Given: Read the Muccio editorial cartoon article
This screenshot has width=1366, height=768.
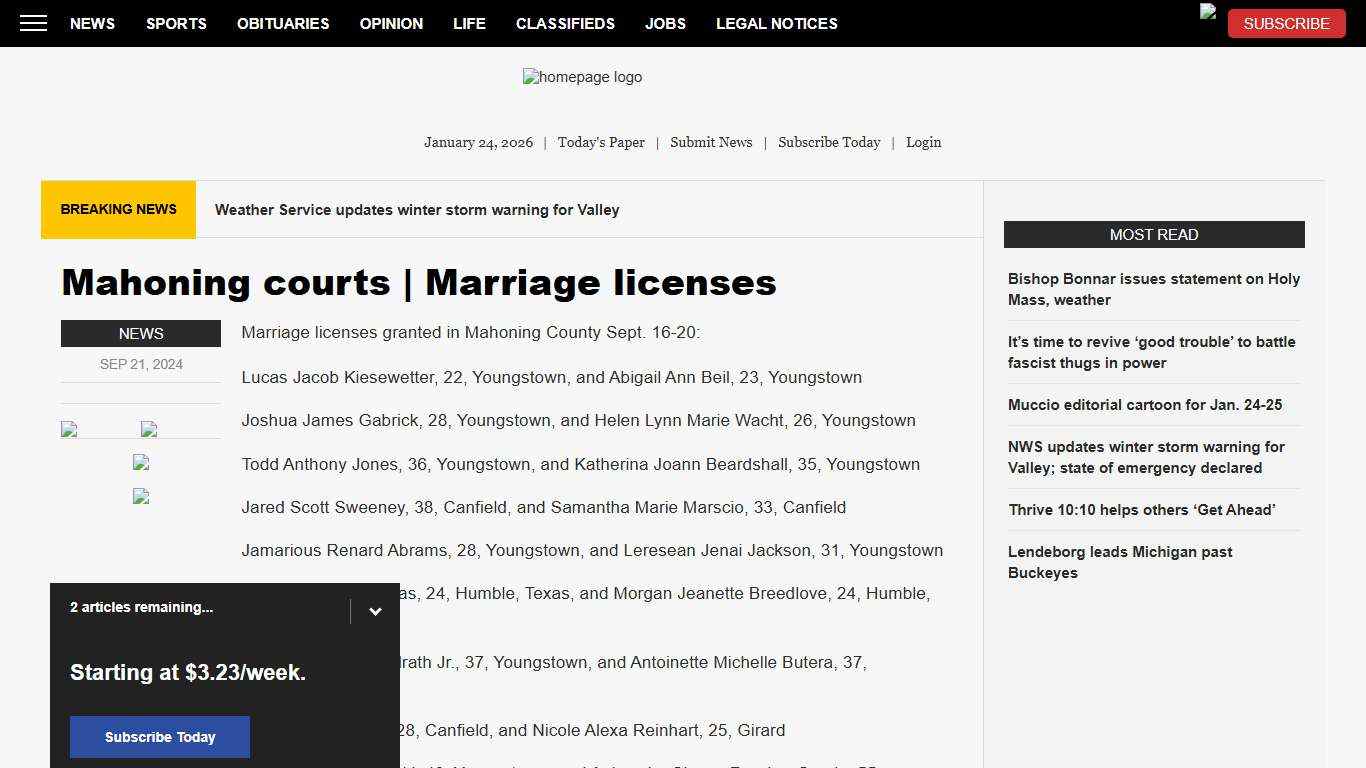Looking at the screenshot, I should point(1145,404).
